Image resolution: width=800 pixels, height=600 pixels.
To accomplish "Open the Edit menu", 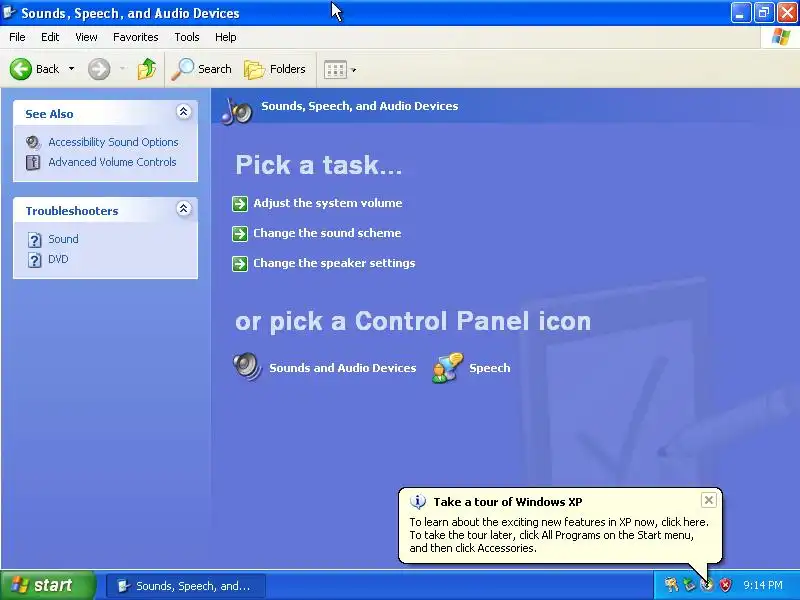I will (x=50, y=37).
